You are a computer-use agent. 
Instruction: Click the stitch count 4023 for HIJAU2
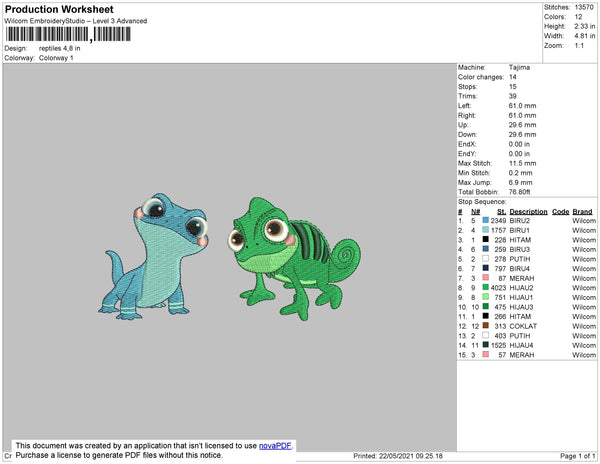point(499,288)
